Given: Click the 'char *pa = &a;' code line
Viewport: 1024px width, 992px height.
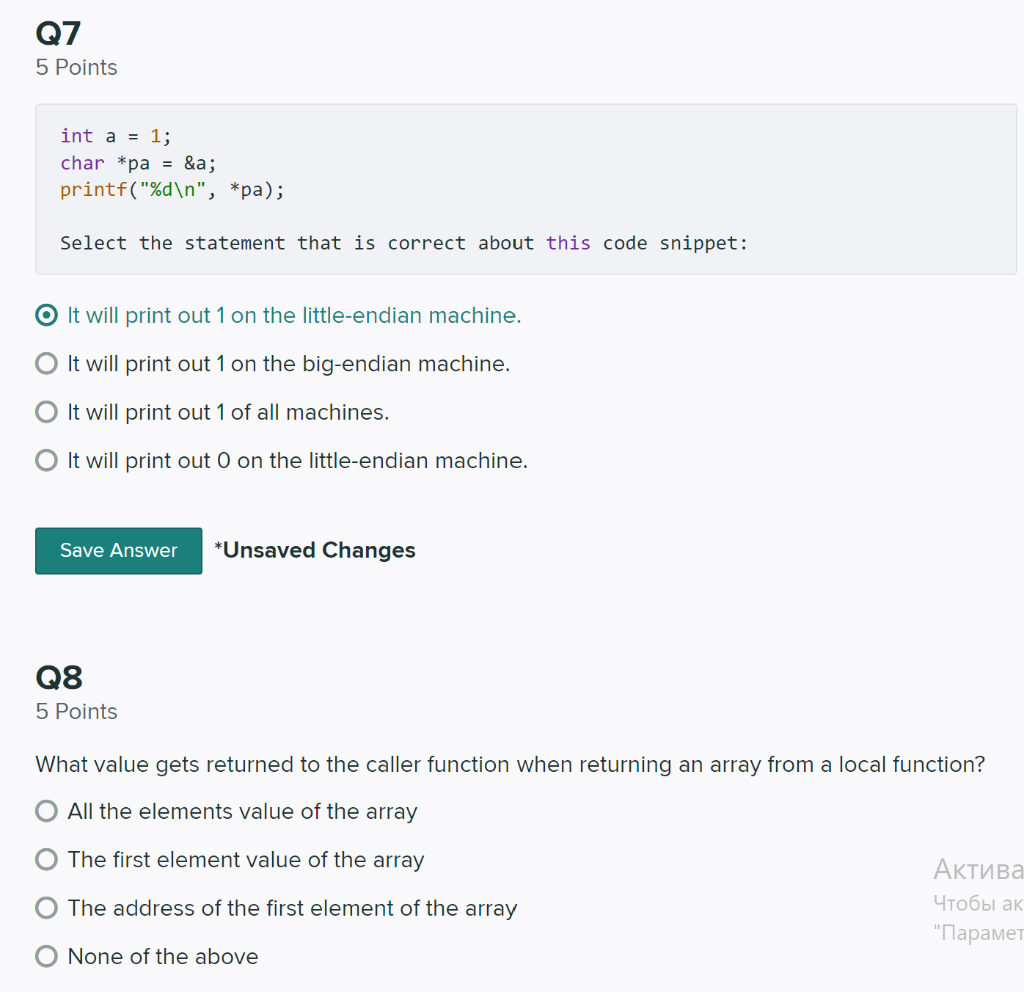Looking at the screenshot, I should 138,163.
